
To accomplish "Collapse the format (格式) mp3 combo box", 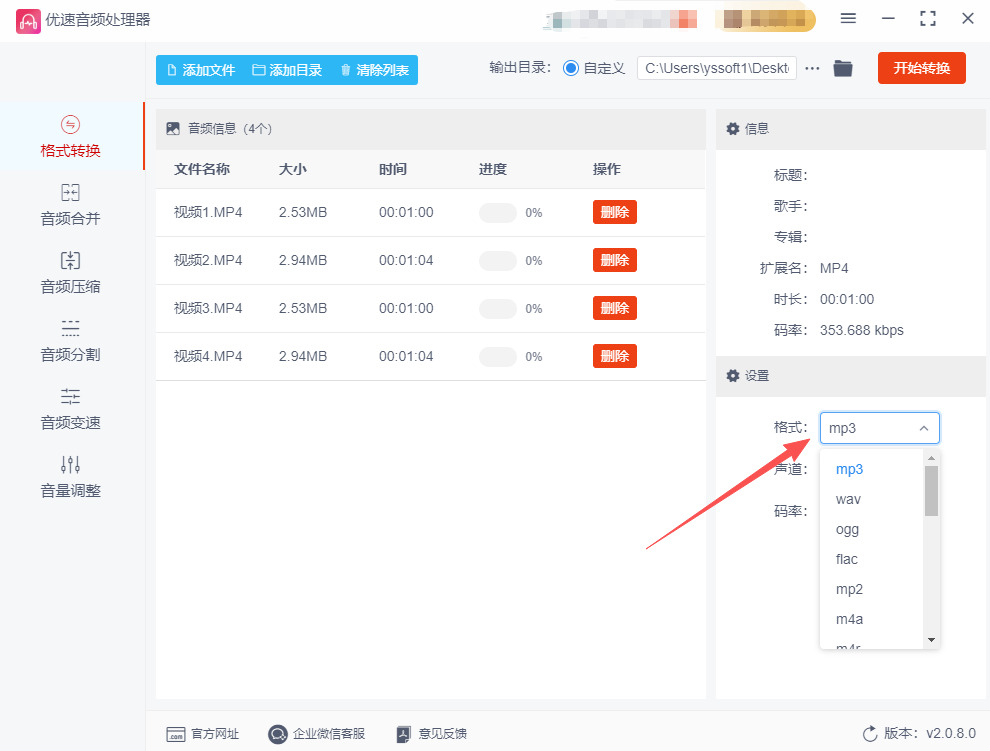I will tap(880, 428).
